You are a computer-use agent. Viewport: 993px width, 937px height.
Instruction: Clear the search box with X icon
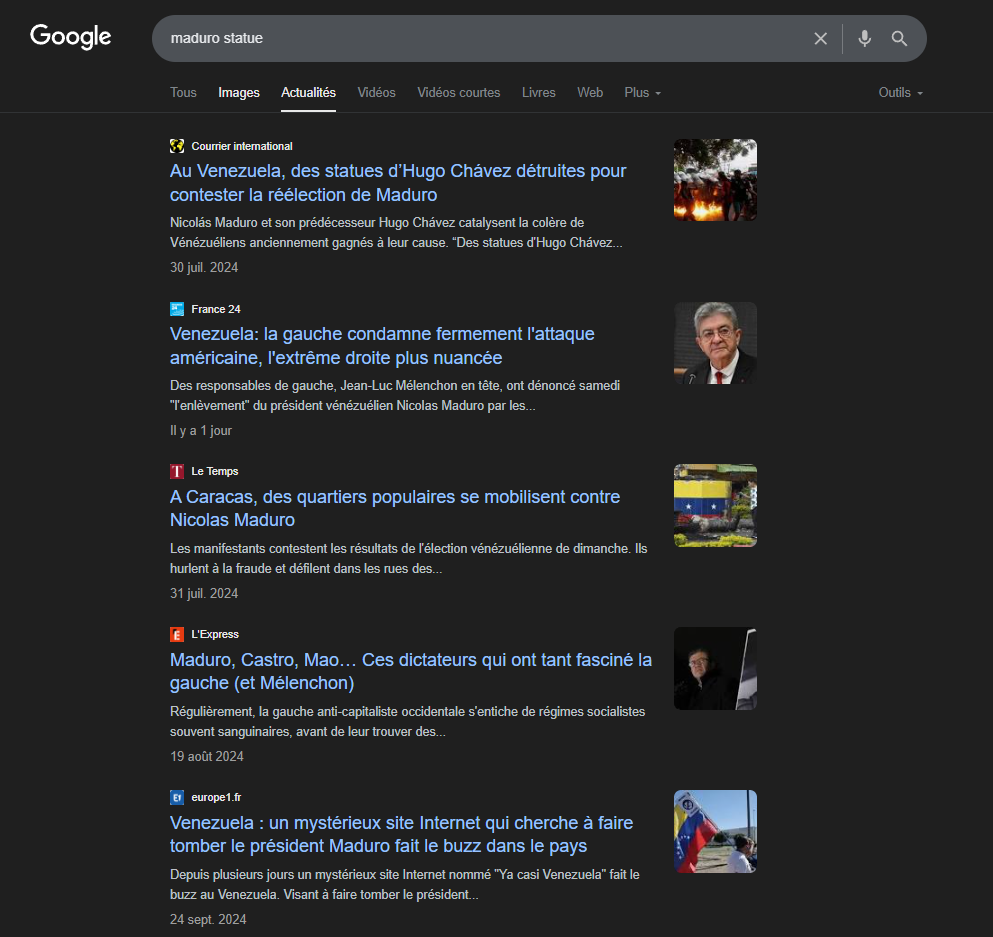point(820,39)
